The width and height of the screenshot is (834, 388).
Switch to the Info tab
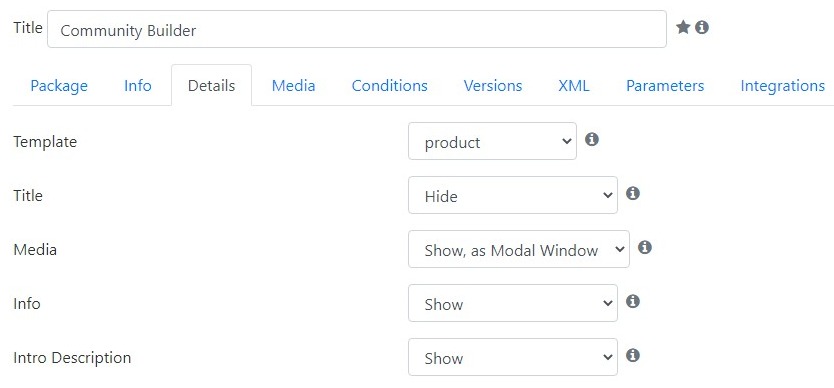[x=138, y=86]
